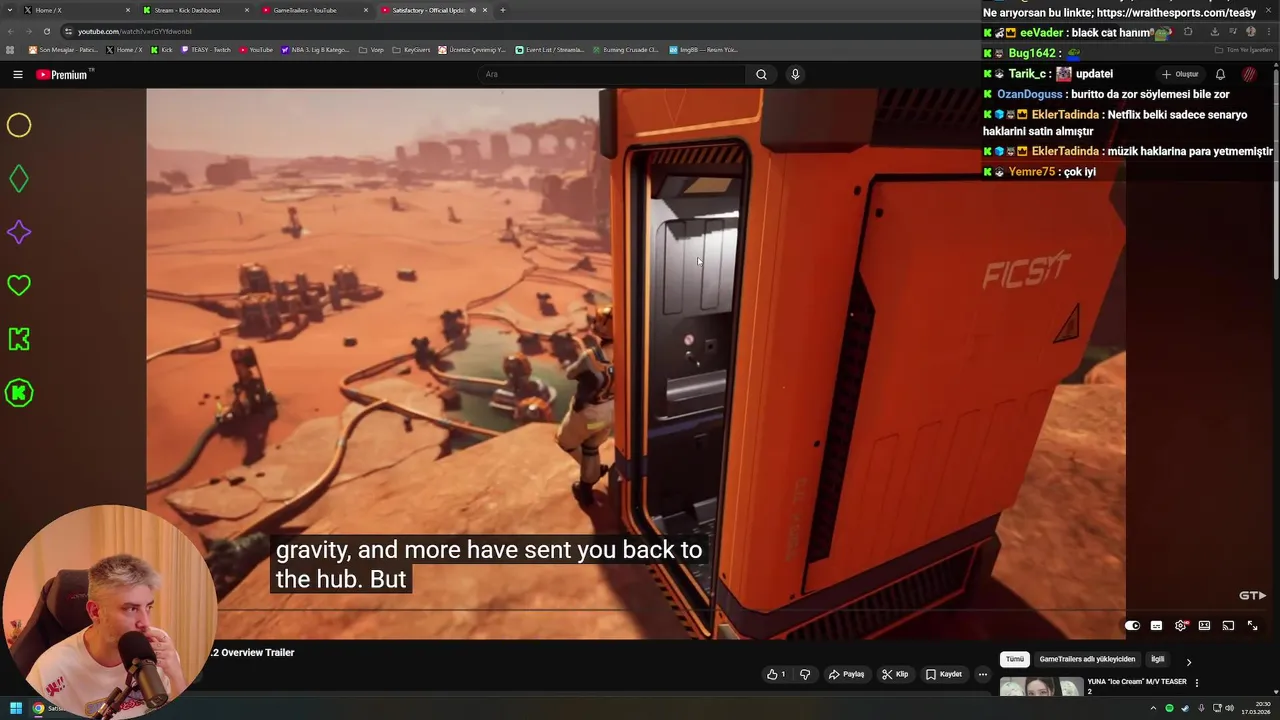The width and height of the screenshot is (1280, 720).
Task: Open the account avatar menu on YouTube
Action: pos(1249,74)
